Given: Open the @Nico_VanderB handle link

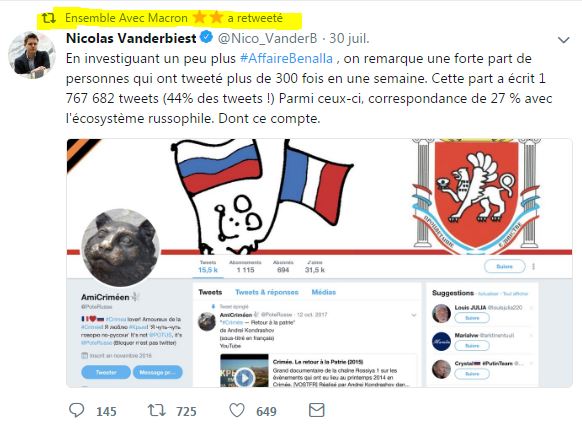Looking at the screenshot, I should [267, 38].
